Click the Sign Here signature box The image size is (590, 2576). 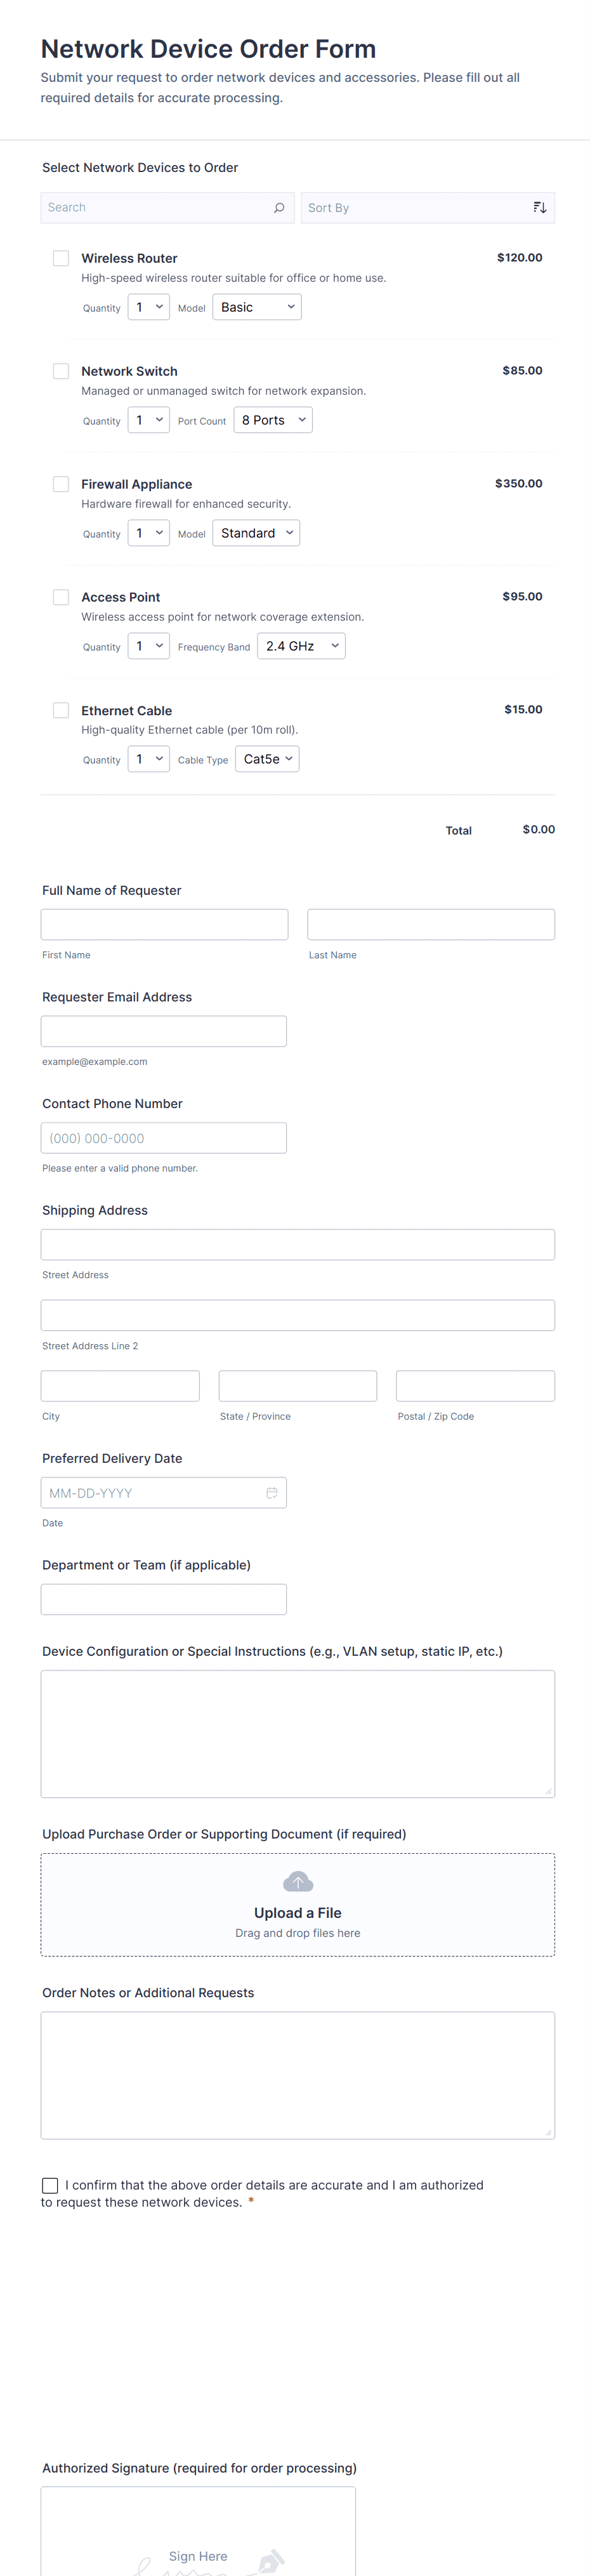coord(198,2539)
